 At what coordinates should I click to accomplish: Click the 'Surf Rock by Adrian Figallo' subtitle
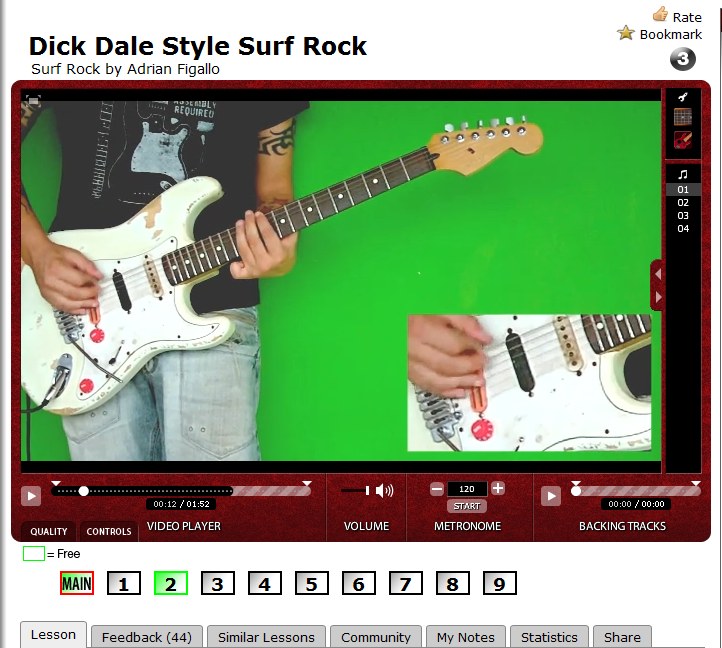(125, 69)
